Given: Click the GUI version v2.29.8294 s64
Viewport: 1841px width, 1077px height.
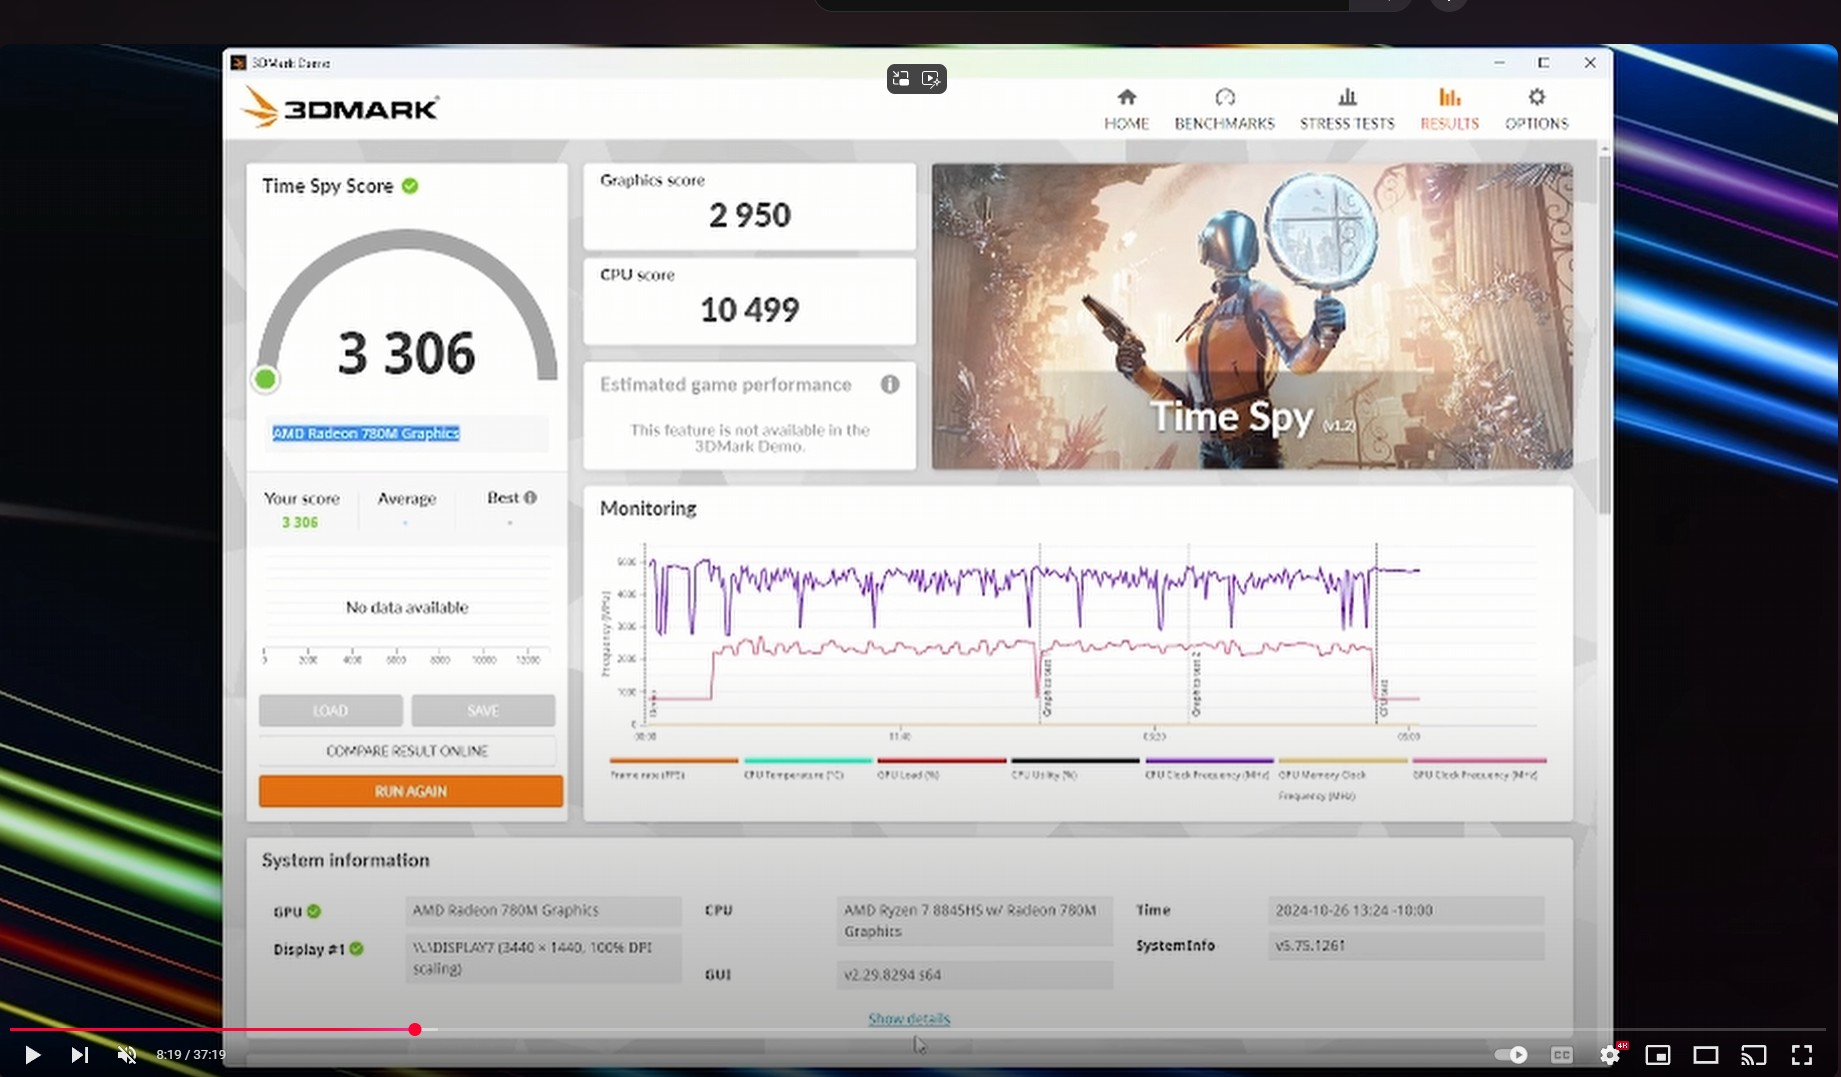Looking at the screenshot, I should [974, 975].
